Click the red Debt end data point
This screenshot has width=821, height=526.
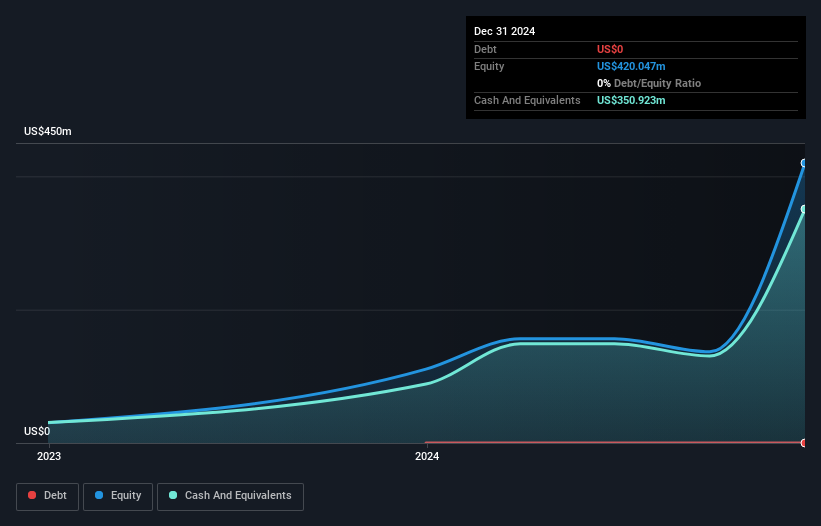coord(804,443)
